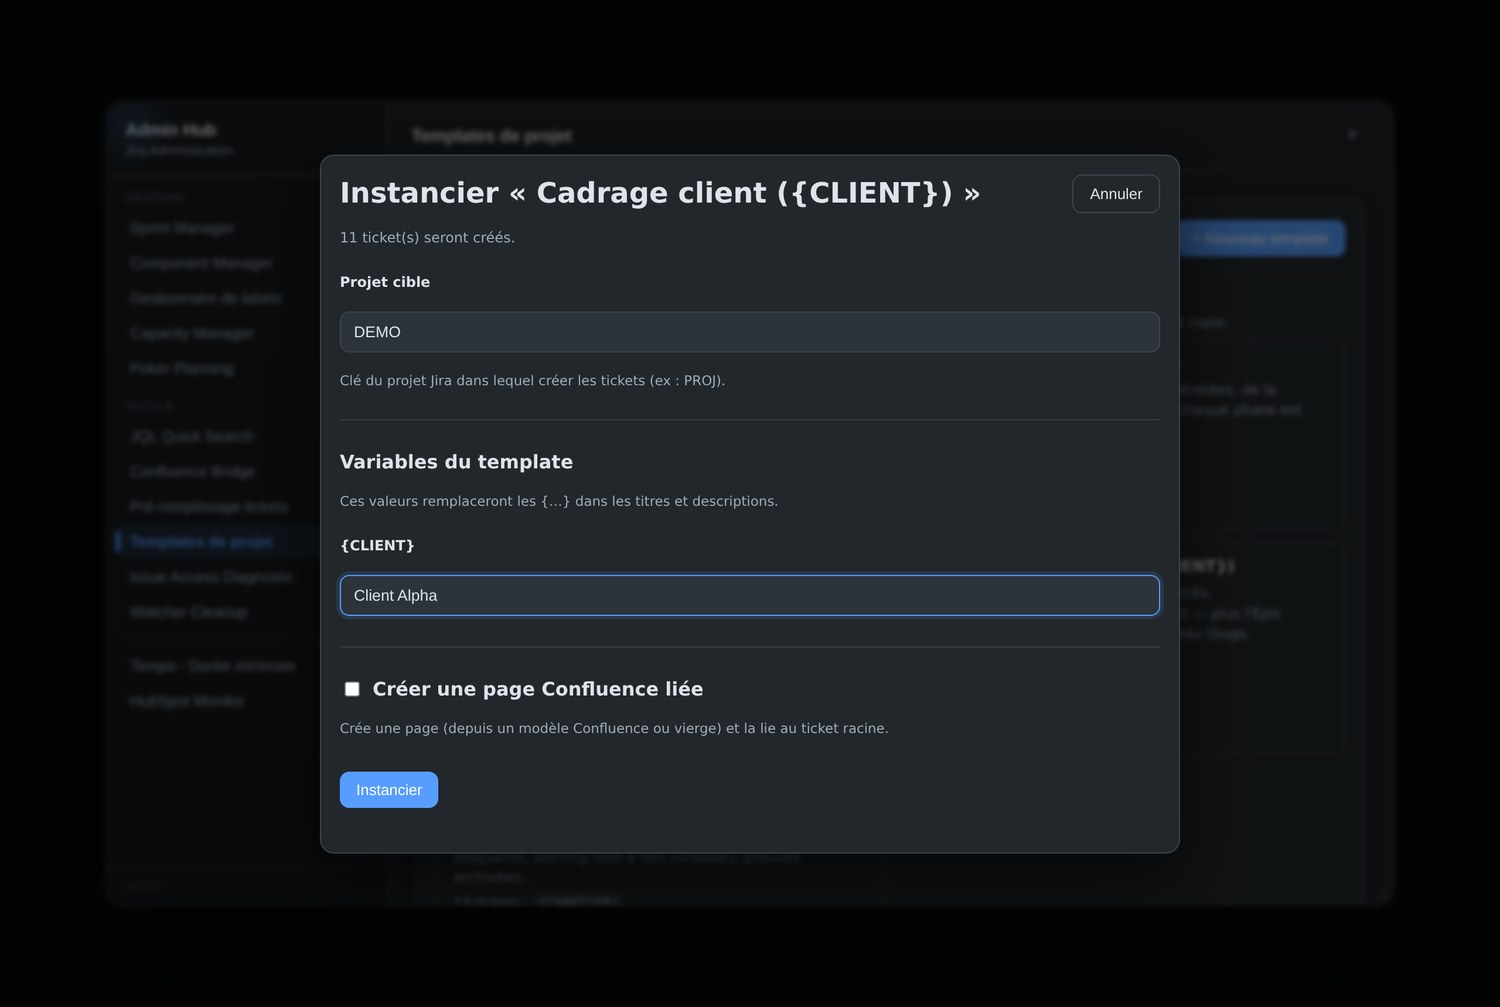Click the 'Ces valeurs remplaceront les {…}' description
This screenshot has width=1500, height=1007.
pyautogui.click(x=559, y=501)
